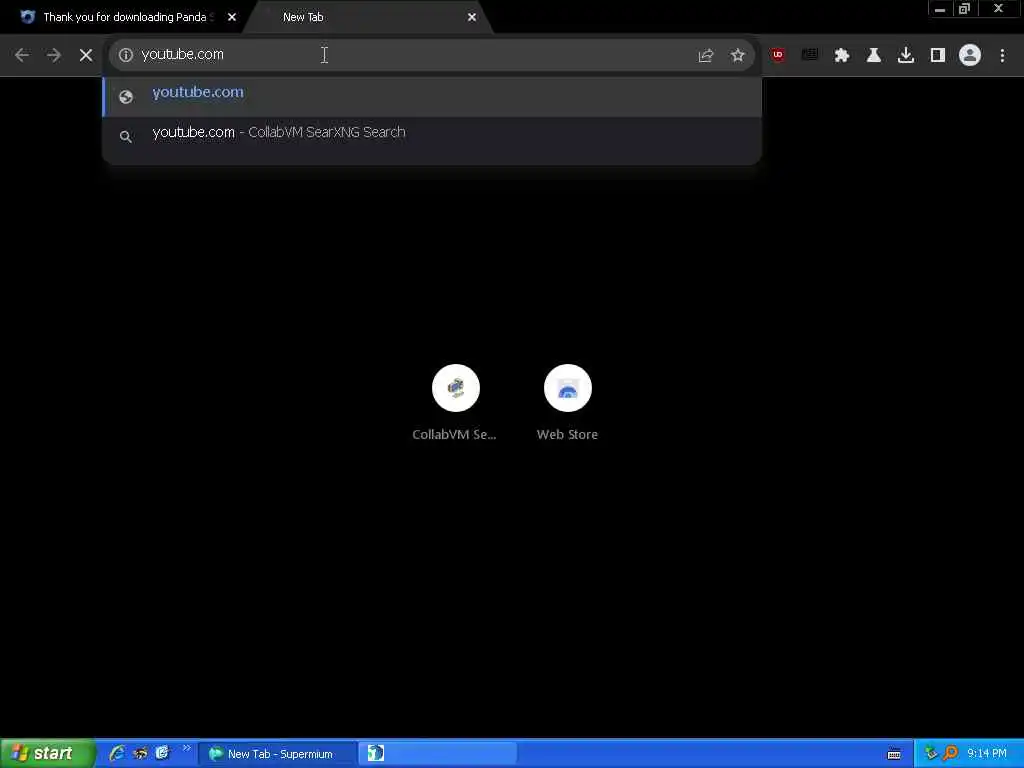Open the Experiments flask icon

point(874,56)
